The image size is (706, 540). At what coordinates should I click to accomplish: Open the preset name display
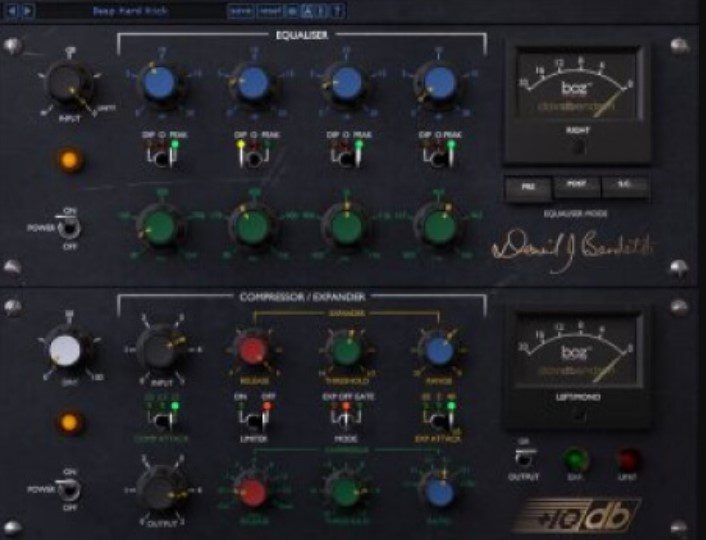pos(131,11)
